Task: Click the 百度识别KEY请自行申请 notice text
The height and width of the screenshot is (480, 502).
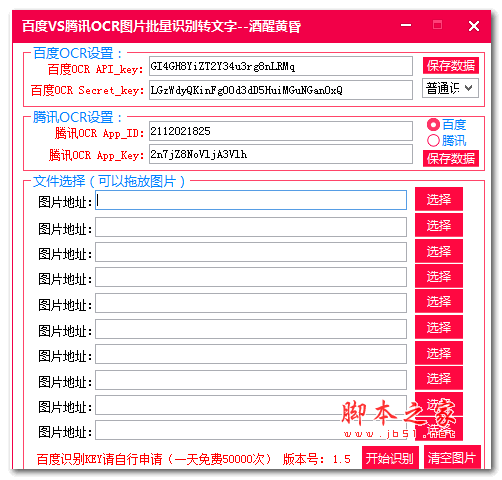Action: [154, 459]
